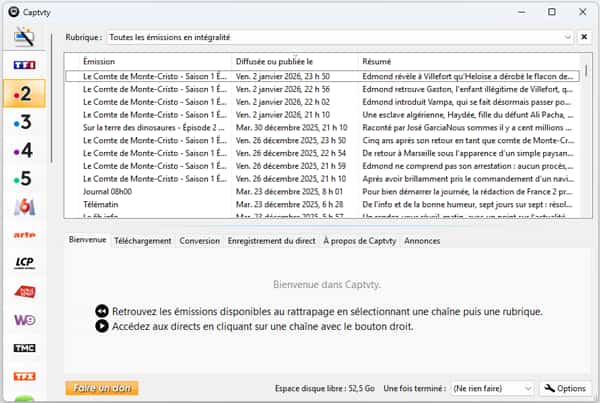Select the red tag channel below LCP
600x403 pixels.
point(25,292)
